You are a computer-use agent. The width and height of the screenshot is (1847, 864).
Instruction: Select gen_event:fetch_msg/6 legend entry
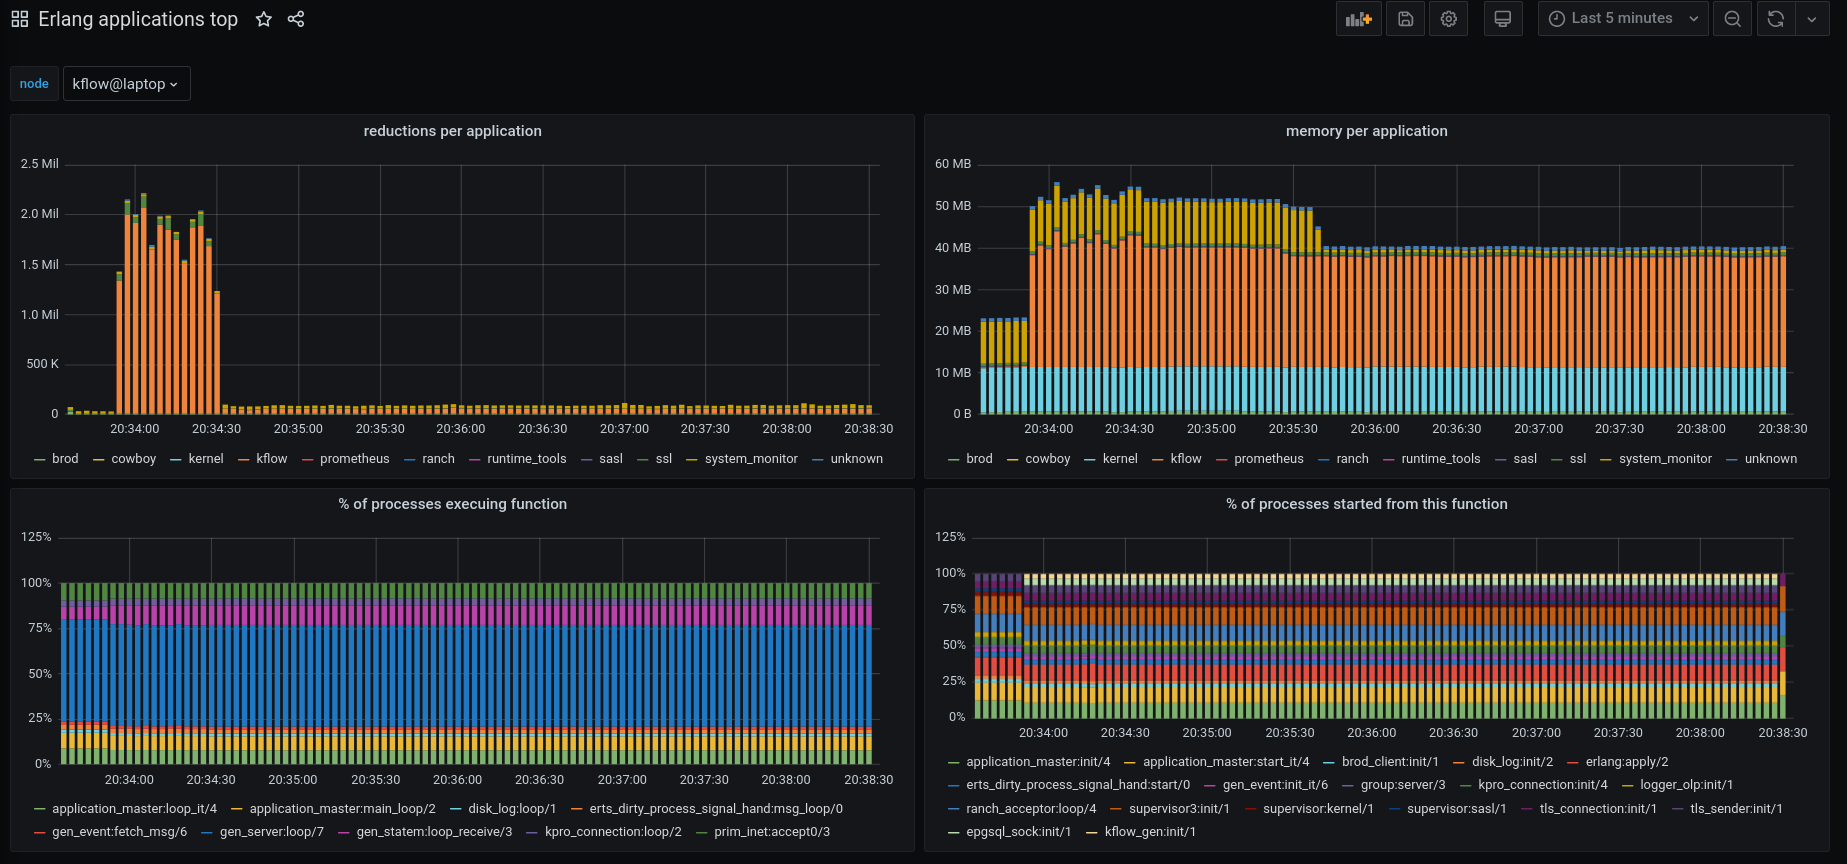click(x=120, y=832)
